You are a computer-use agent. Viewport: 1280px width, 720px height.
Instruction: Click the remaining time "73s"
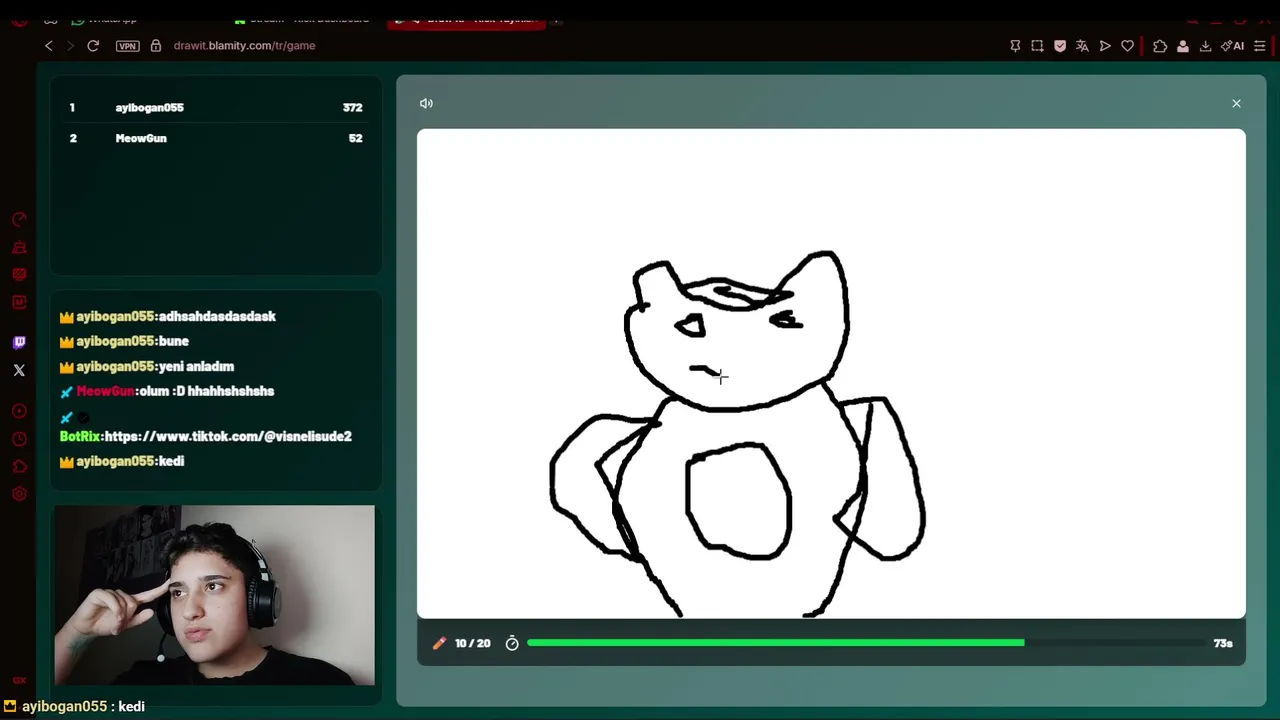point(1223,643)
